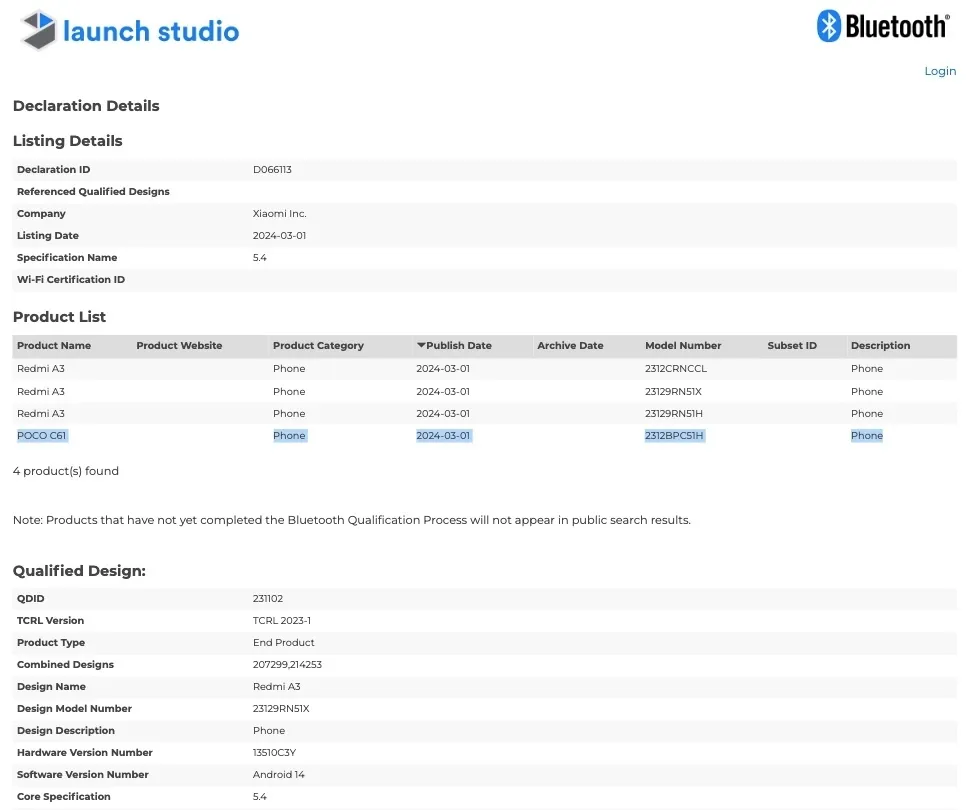966x810 pixels.
Task: Click the Bluetooth wordmark text
Action: (896, 26)
